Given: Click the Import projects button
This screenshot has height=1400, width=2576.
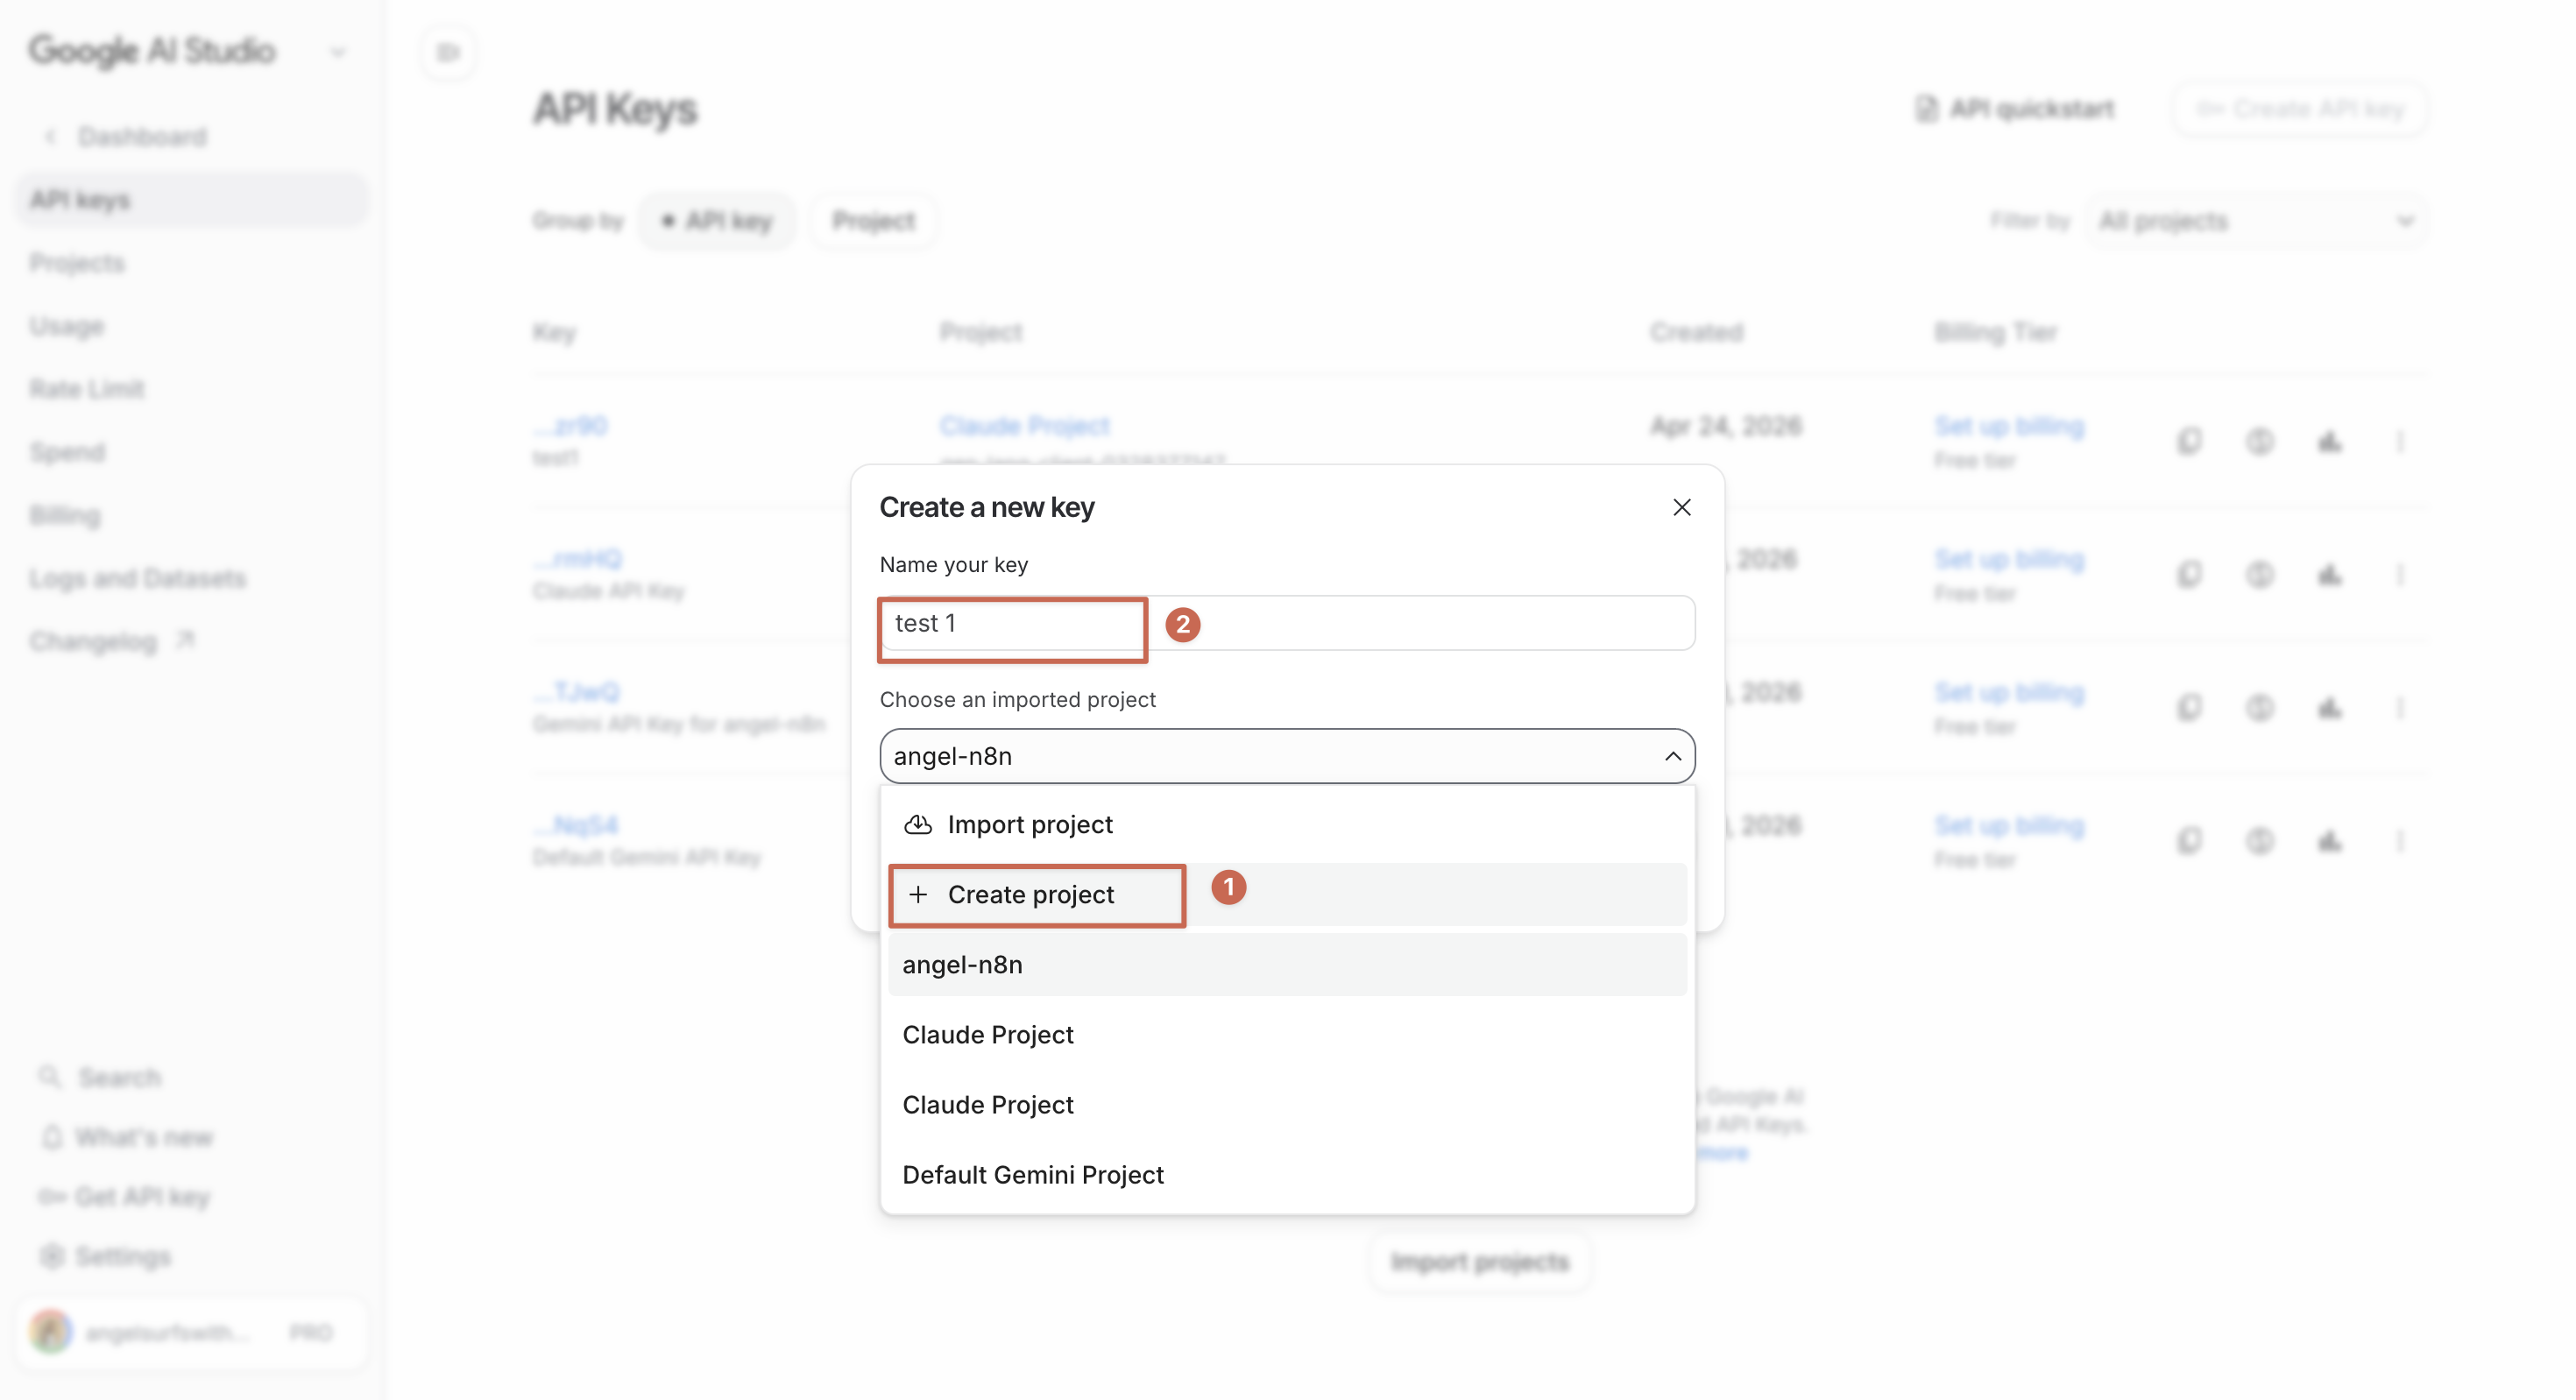Looking at the screenshot, I should pyautogui.click(x=1479, y=1262).
